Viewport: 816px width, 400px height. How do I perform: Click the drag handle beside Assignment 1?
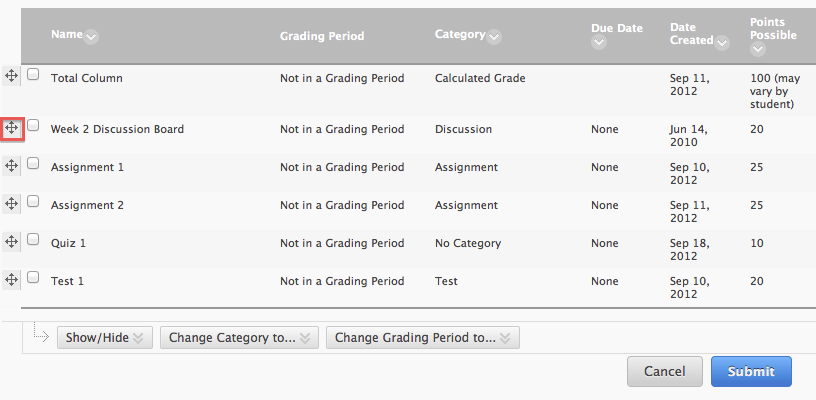click(x=11, y=167)
